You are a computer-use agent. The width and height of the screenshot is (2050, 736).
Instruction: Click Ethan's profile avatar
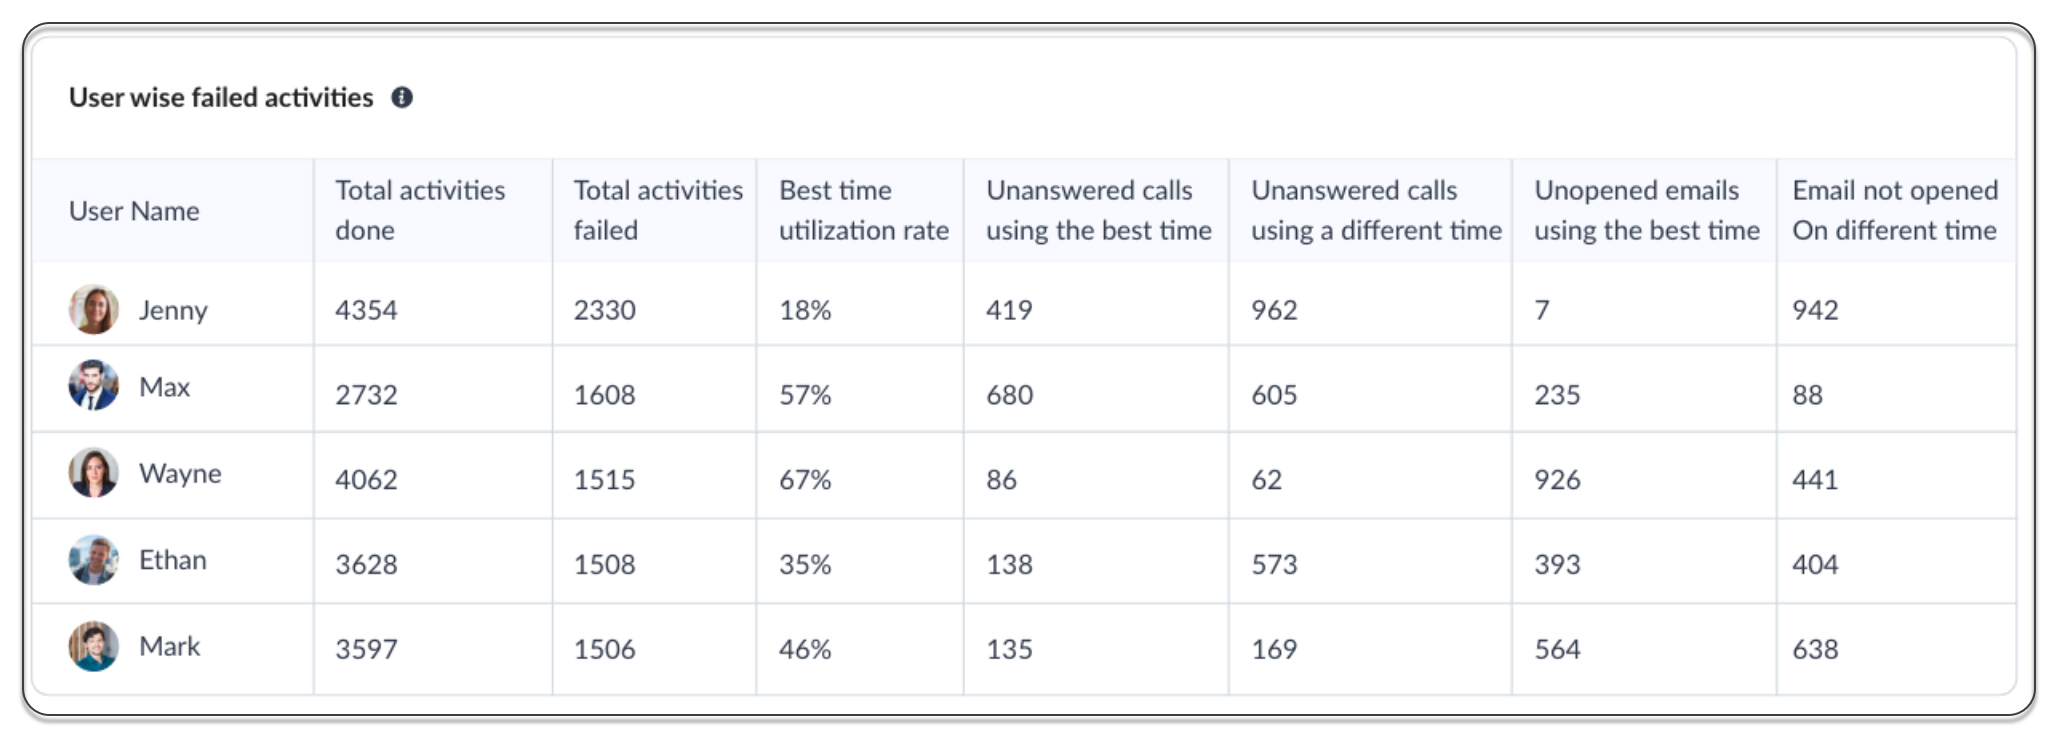tap(93, 560)
